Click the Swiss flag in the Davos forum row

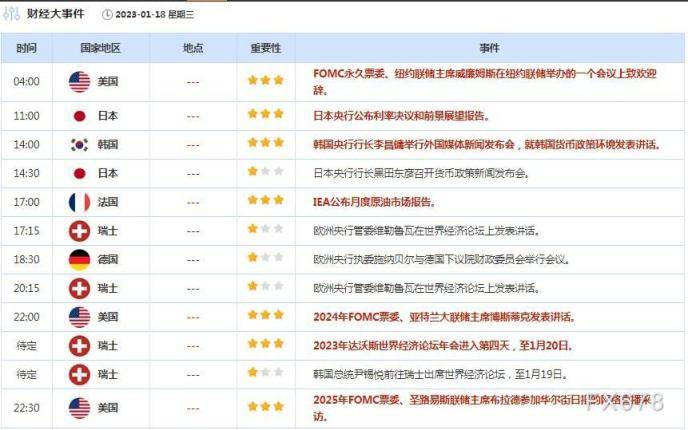[79, 346]
